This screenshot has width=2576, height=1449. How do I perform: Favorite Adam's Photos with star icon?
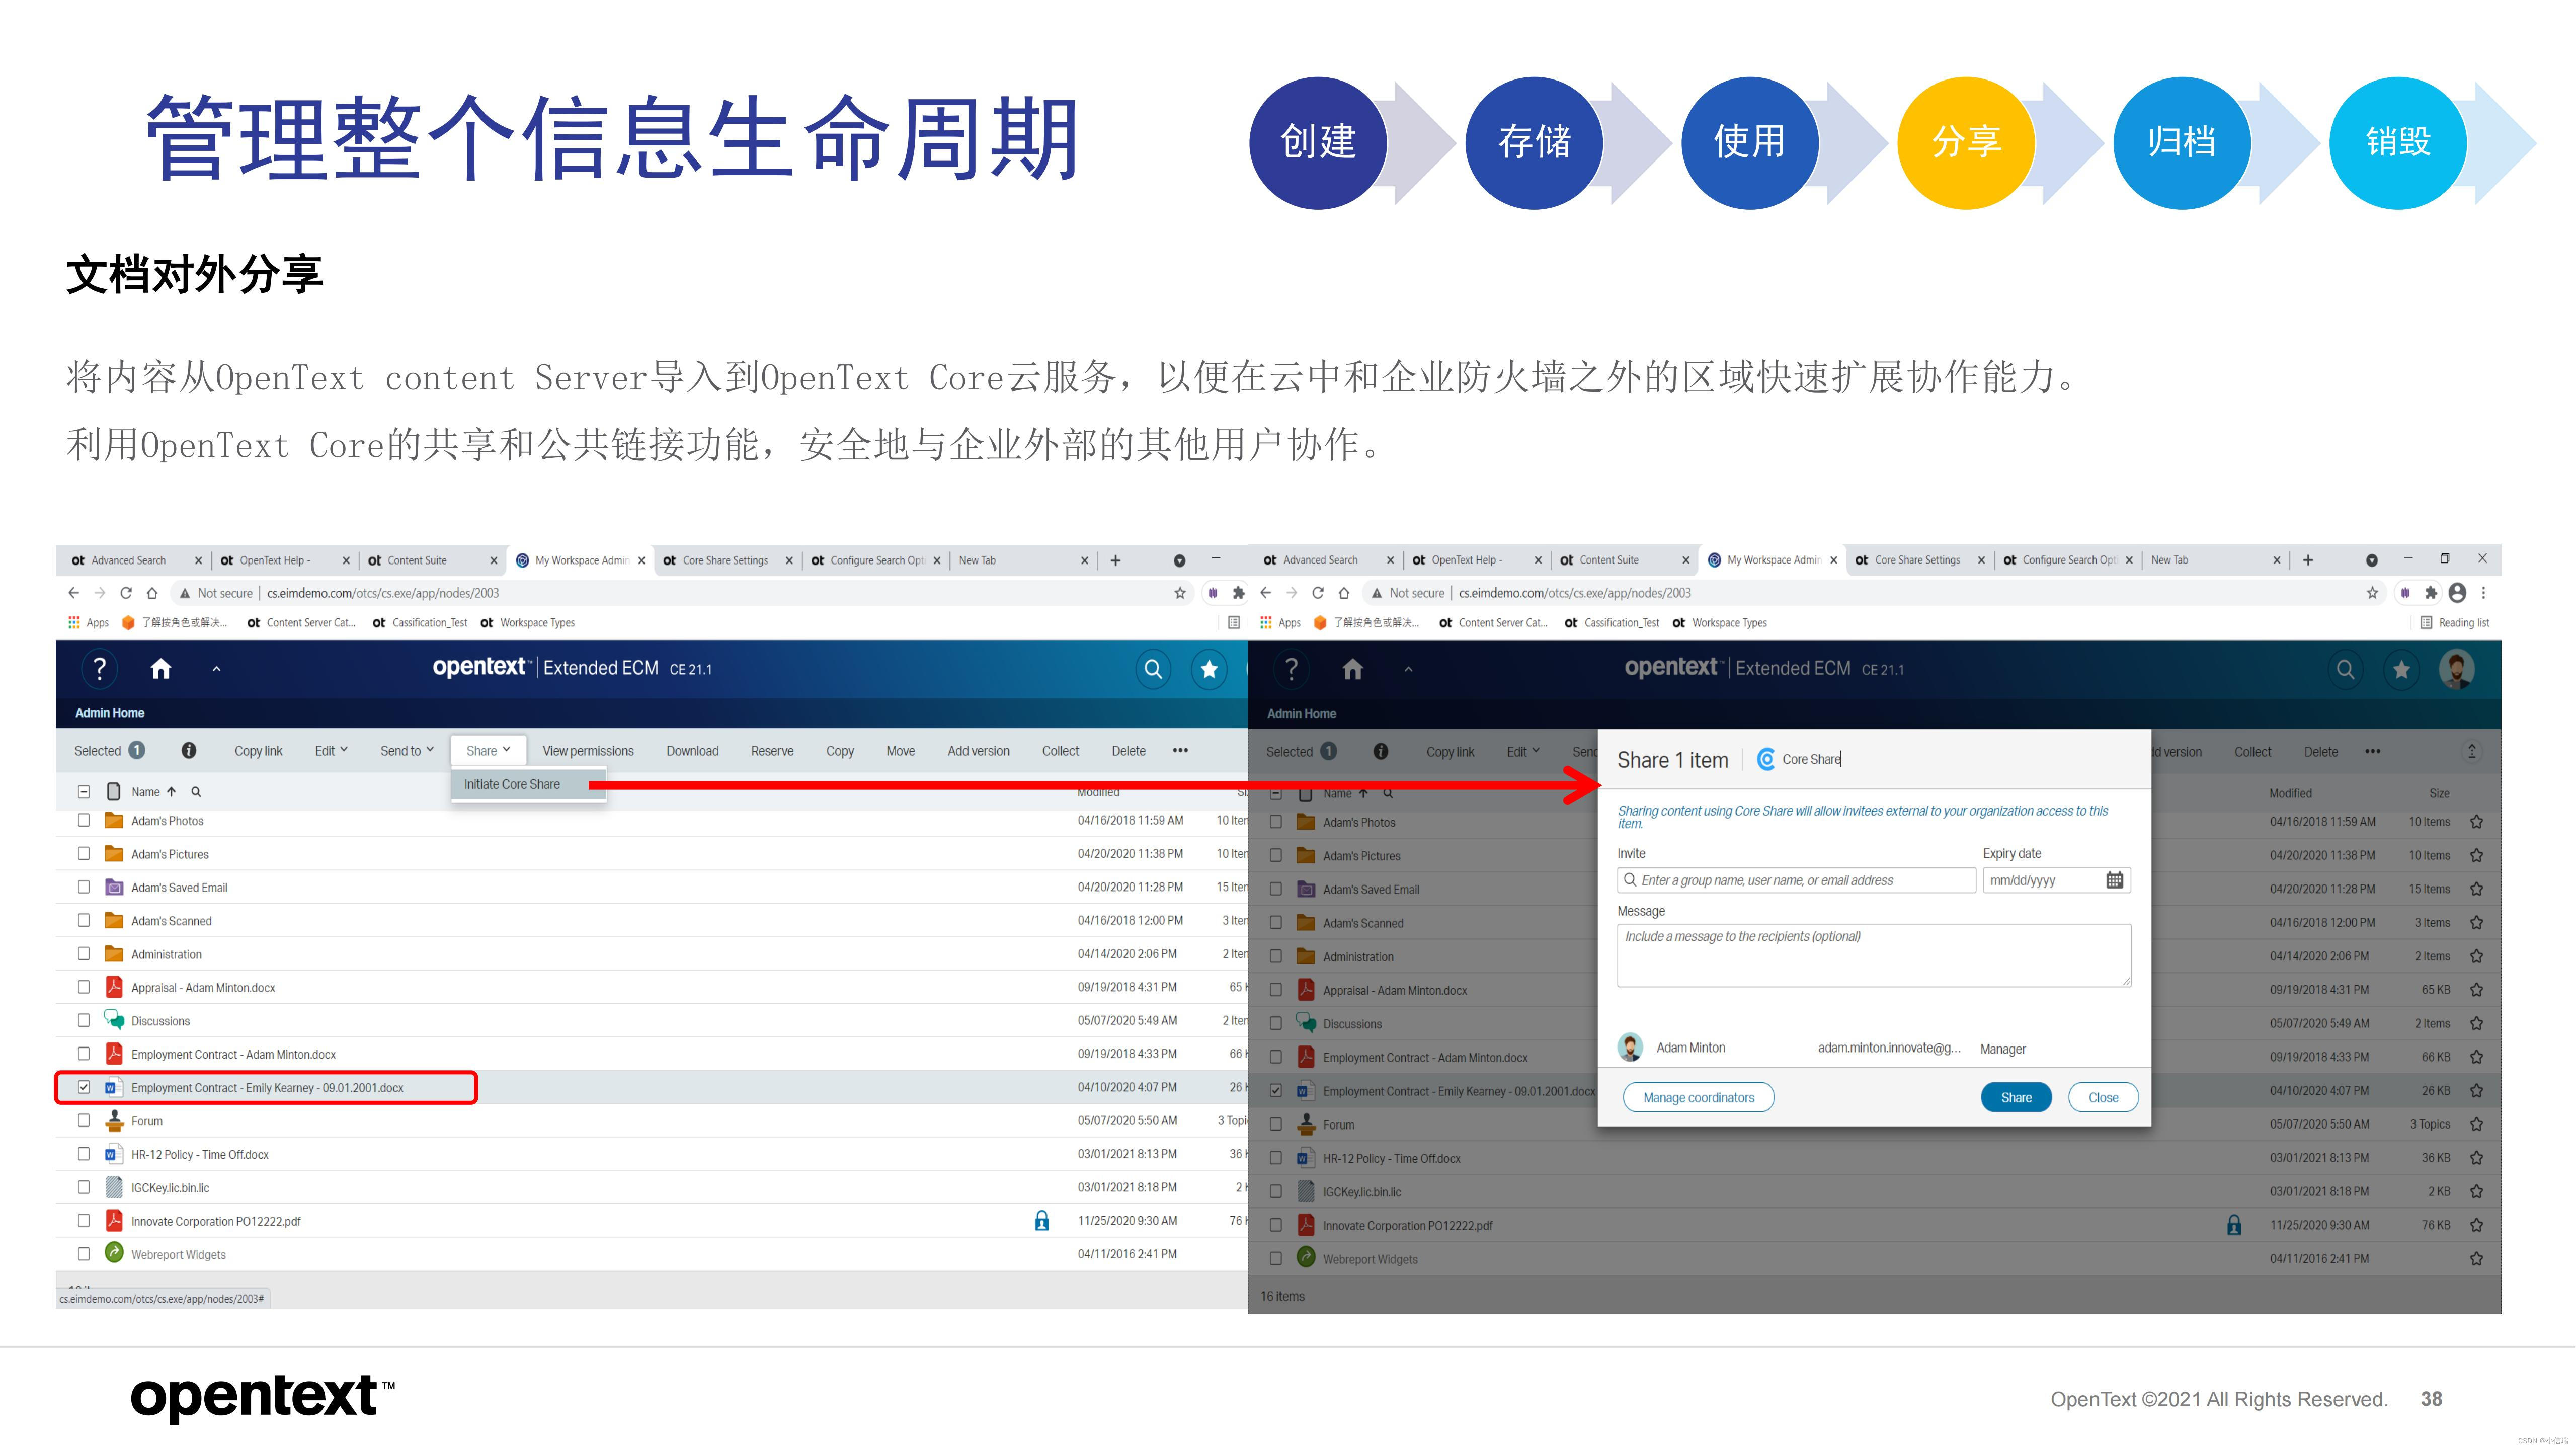tap(2476, 822)
